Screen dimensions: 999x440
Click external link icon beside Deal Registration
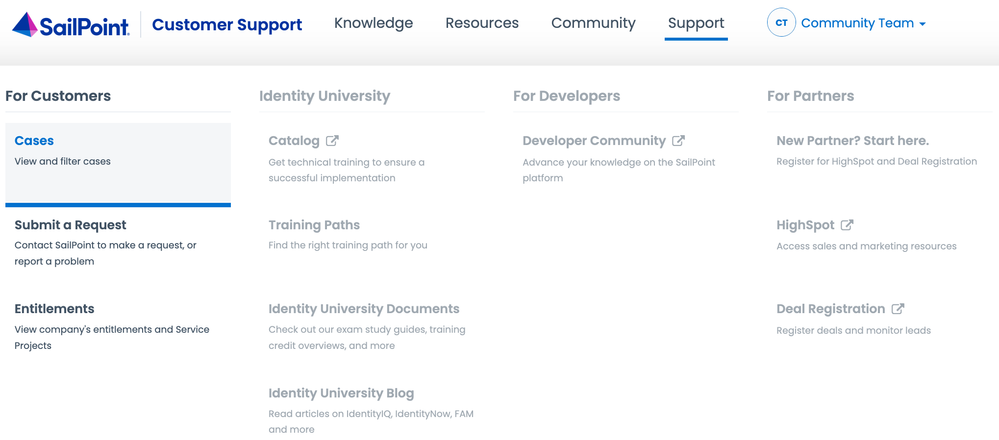(x=898, y=309)
